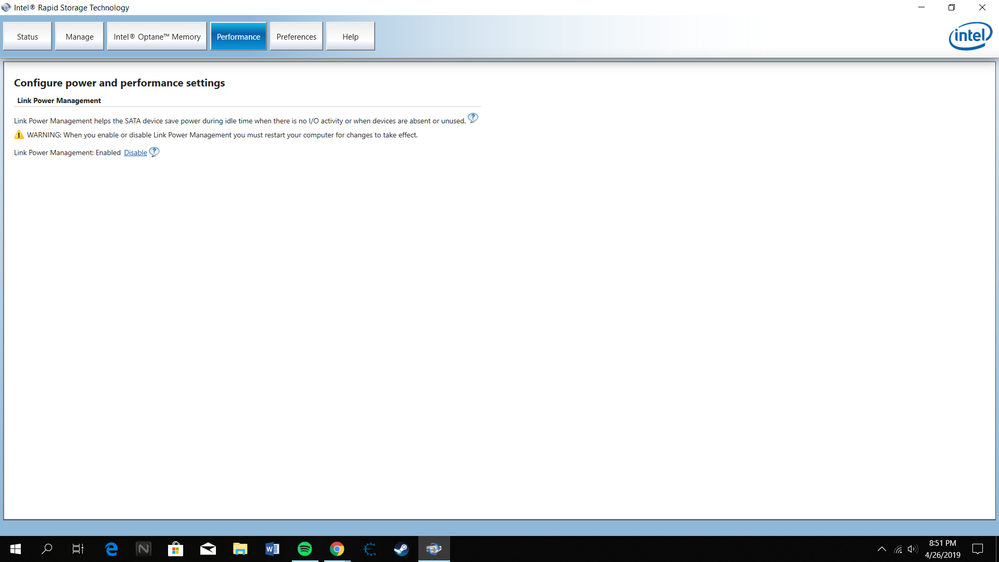
Task: Select the Performance tab
Action: (x=238, y=36)
